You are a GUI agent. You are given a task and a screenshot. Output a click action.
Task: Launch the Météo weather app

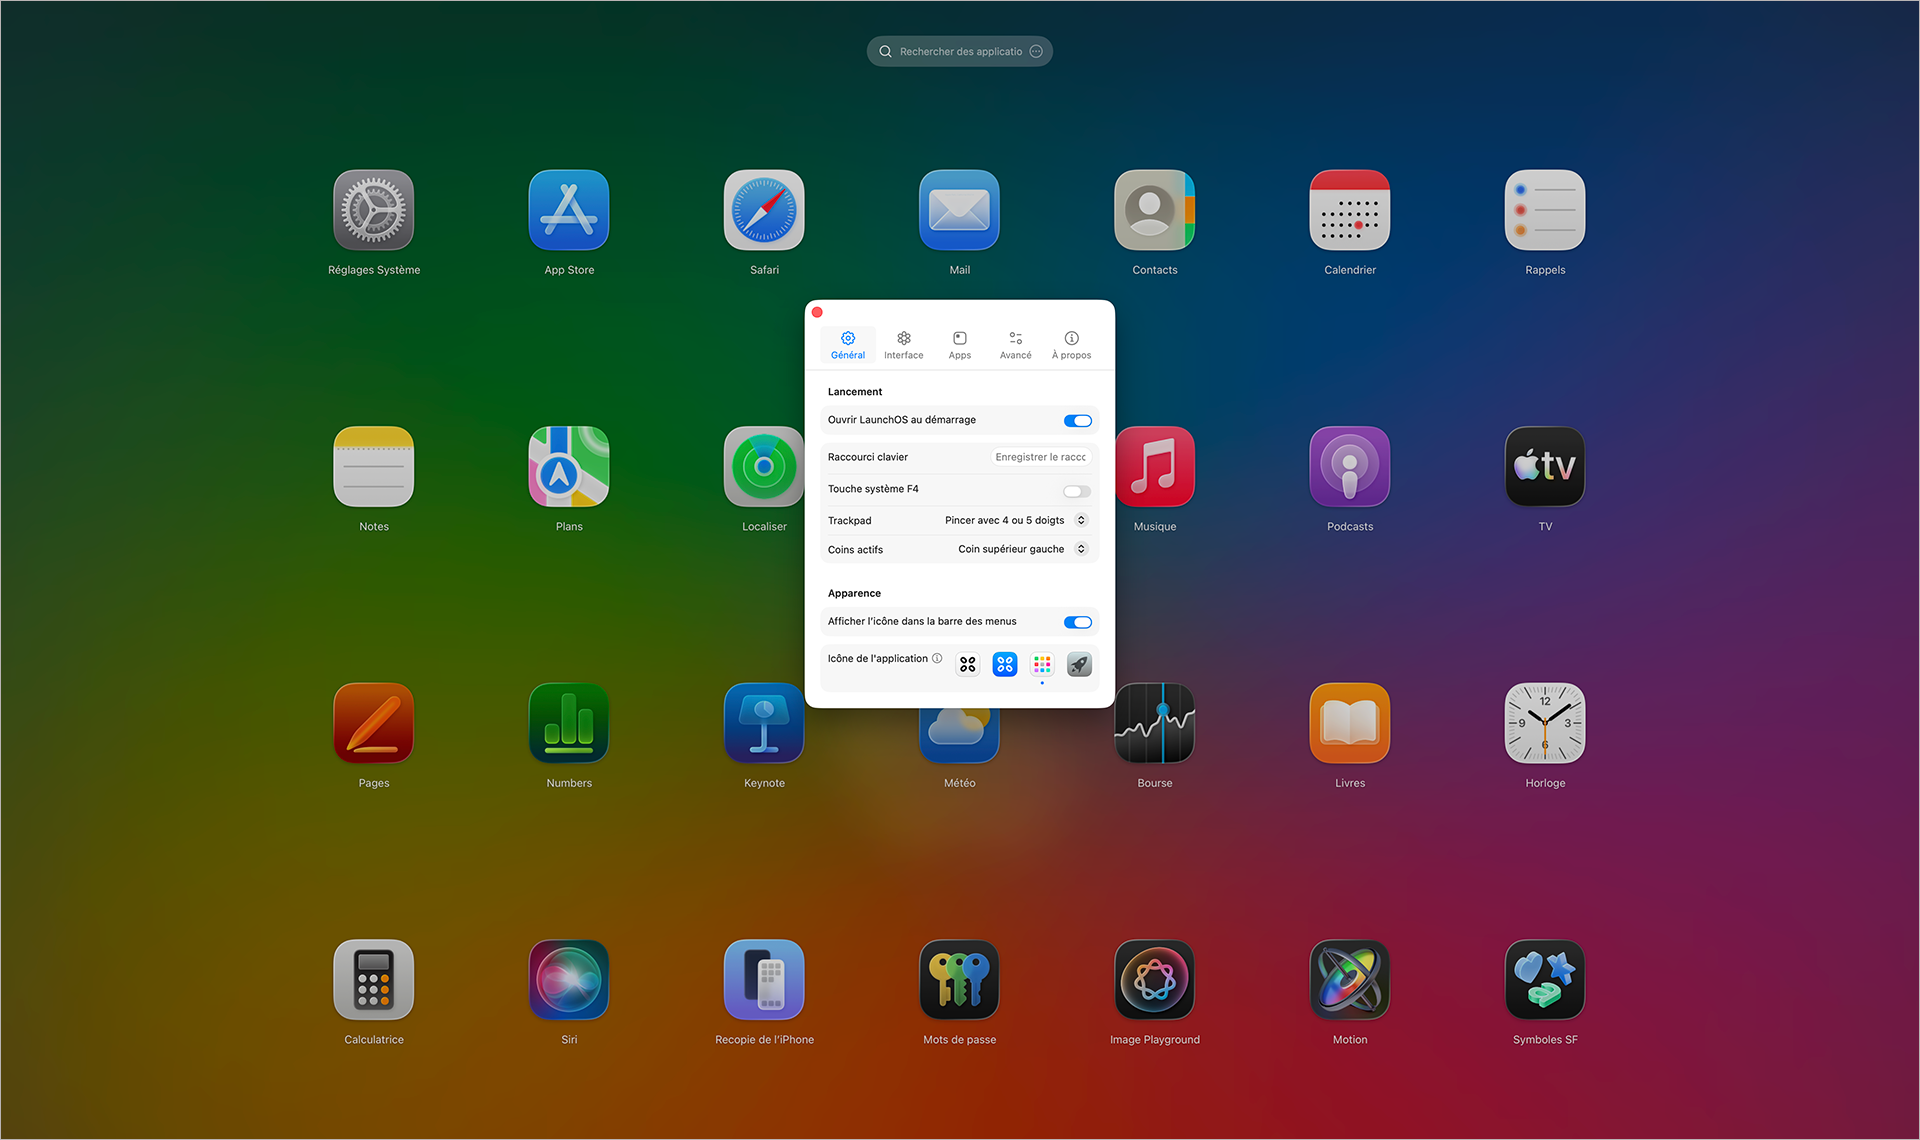point(959,737)
